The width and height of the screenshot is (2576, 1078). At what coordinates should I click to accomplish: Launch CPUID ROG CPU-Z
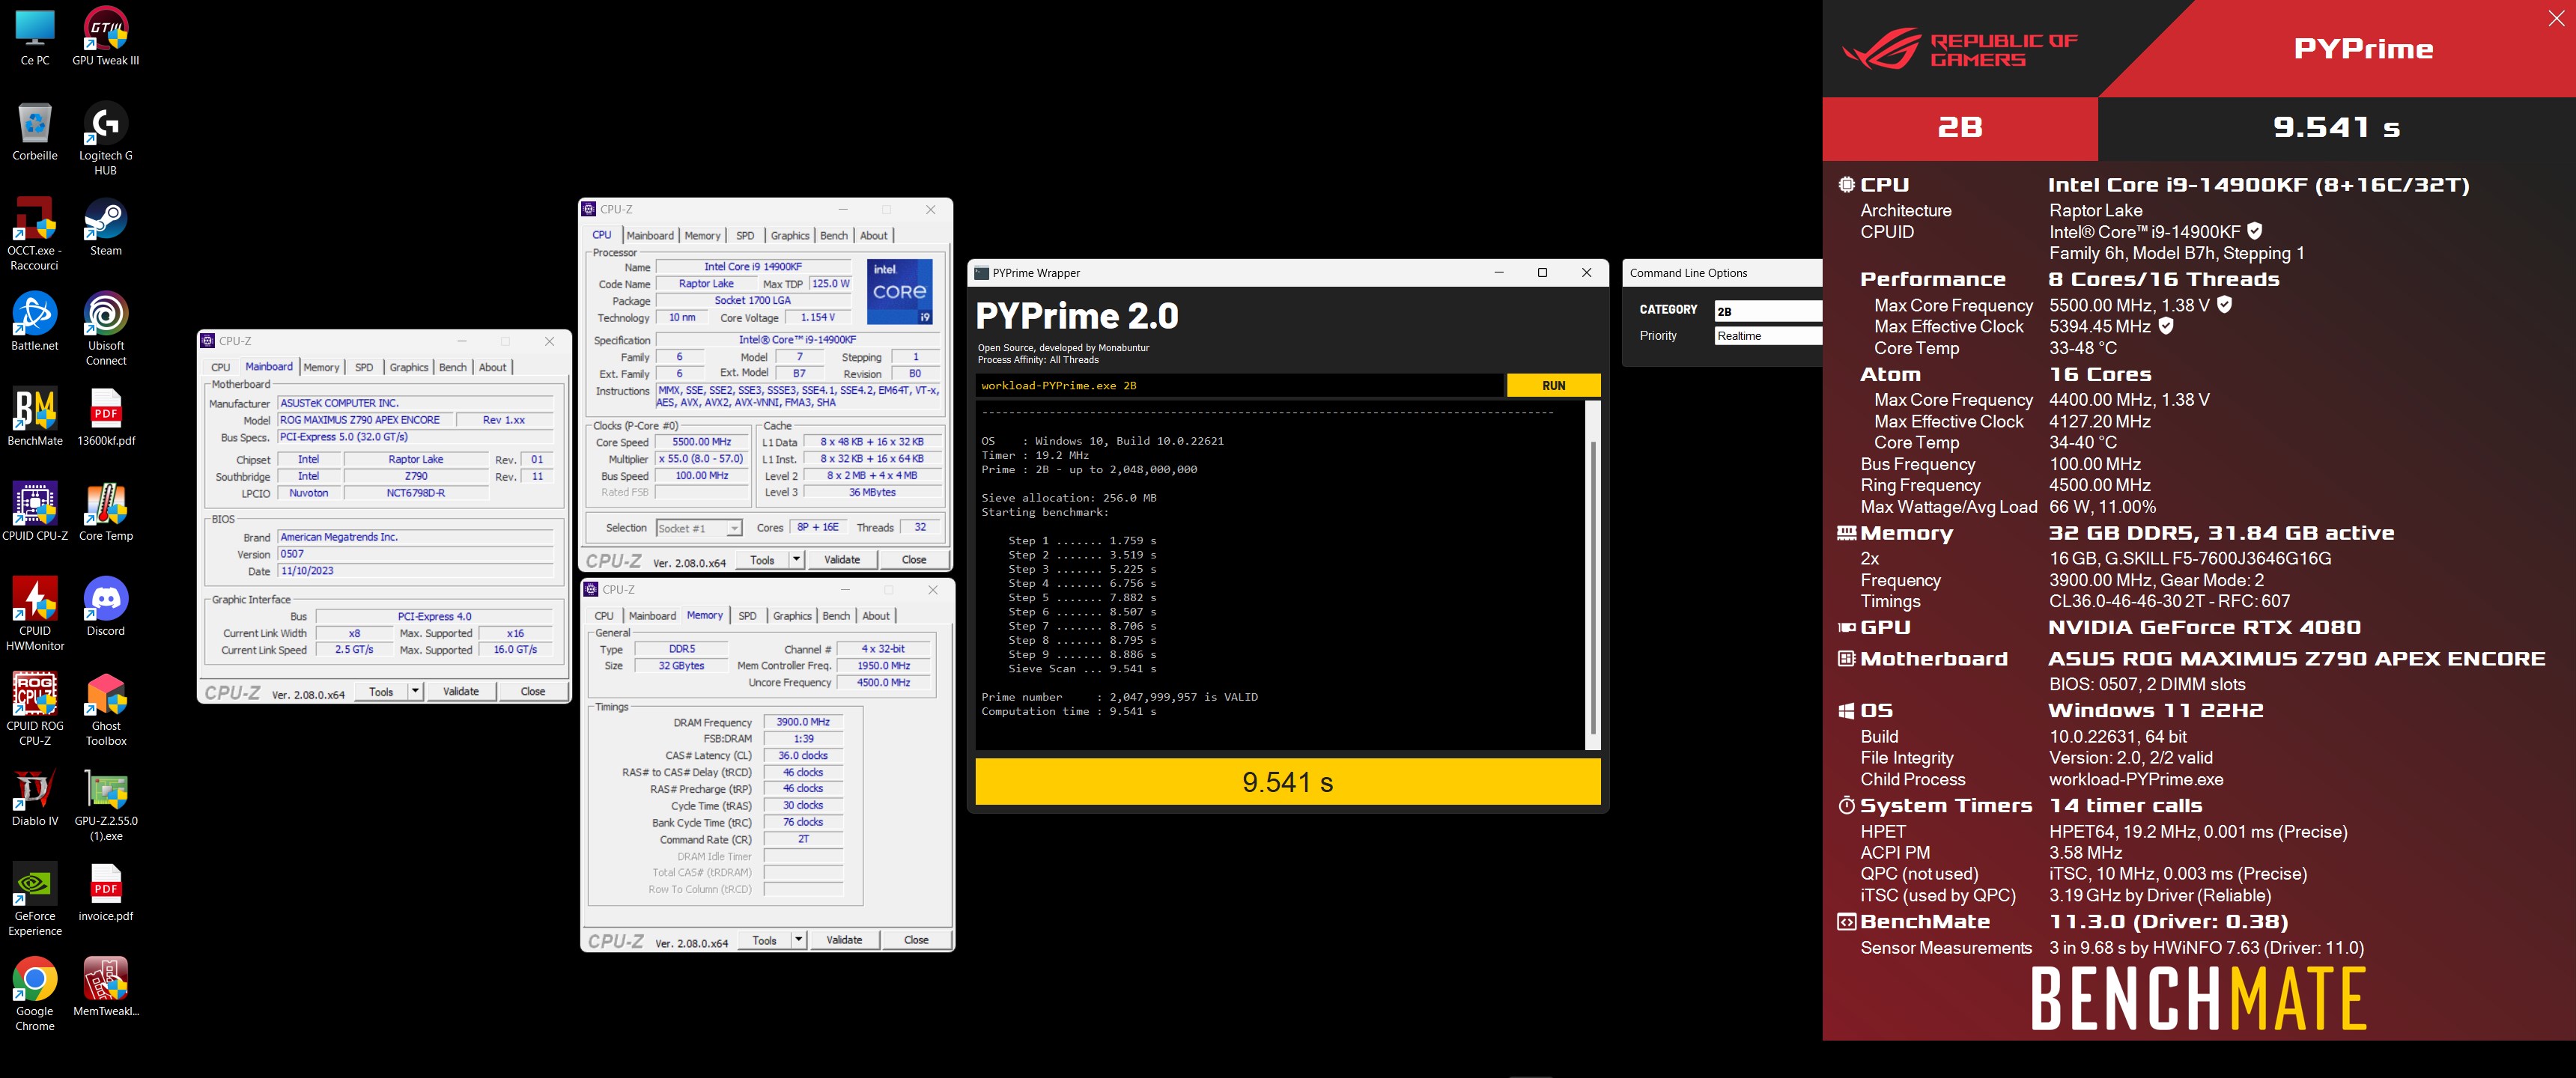coord(35,708)
